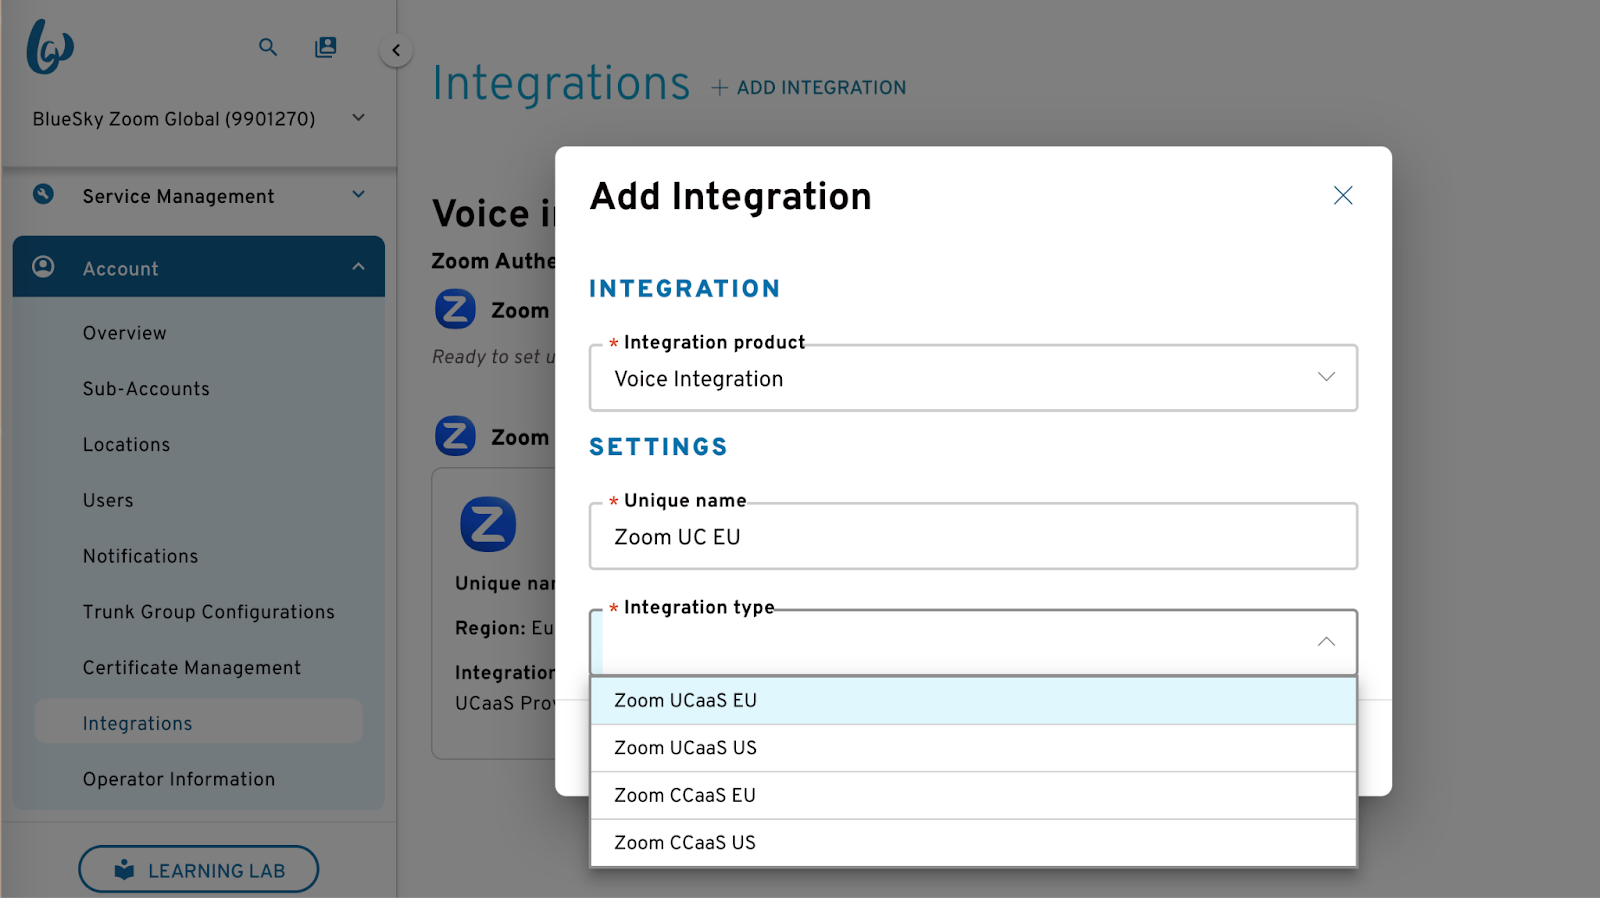
Task: Close the Add Integration dialog
Action: (x=1343, y=195)
